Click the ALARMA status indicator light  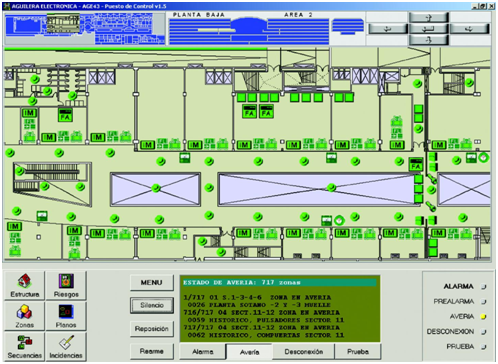tap(483, 286)
